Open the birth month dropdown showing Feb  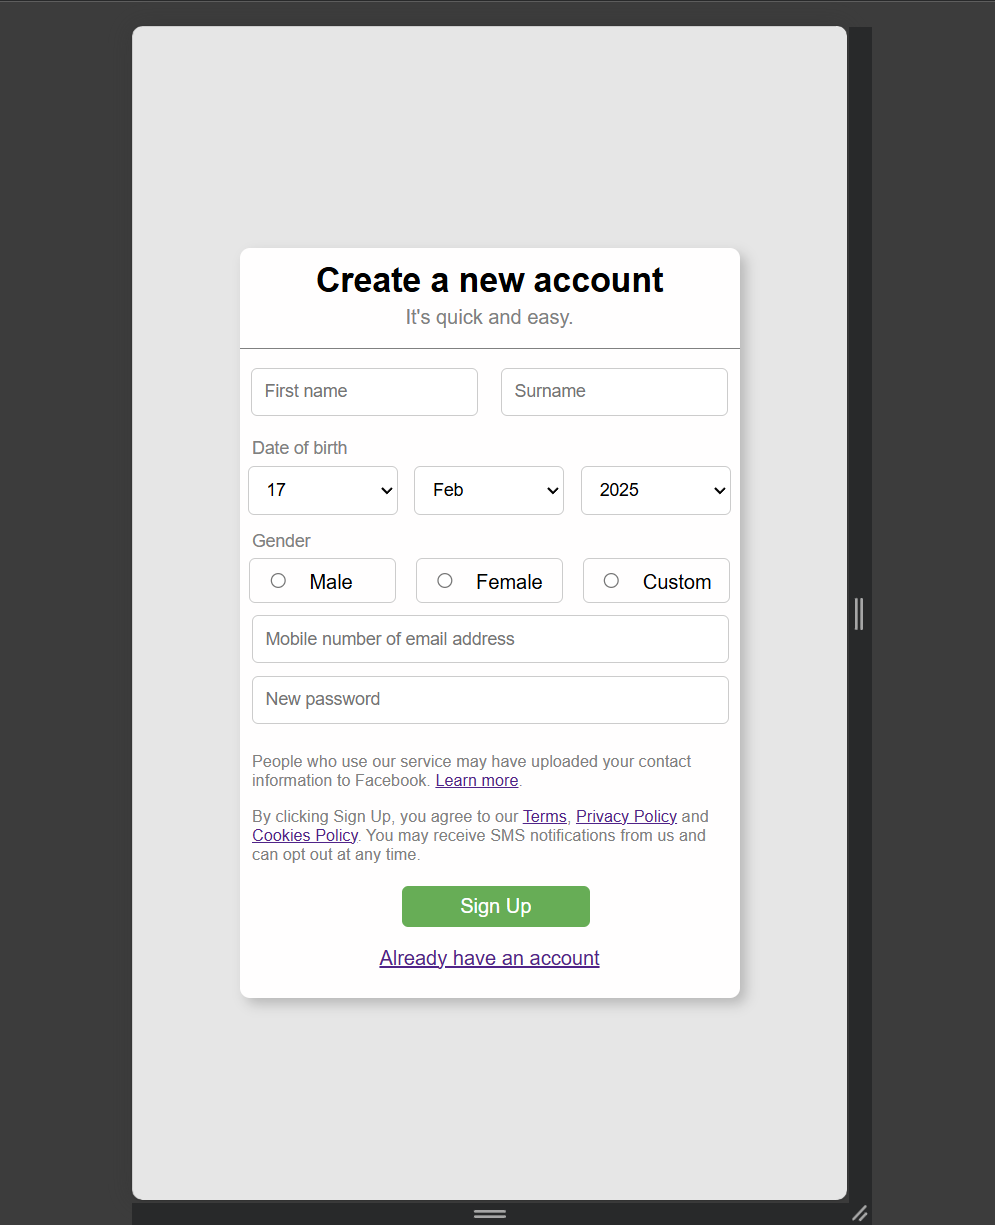489,490
